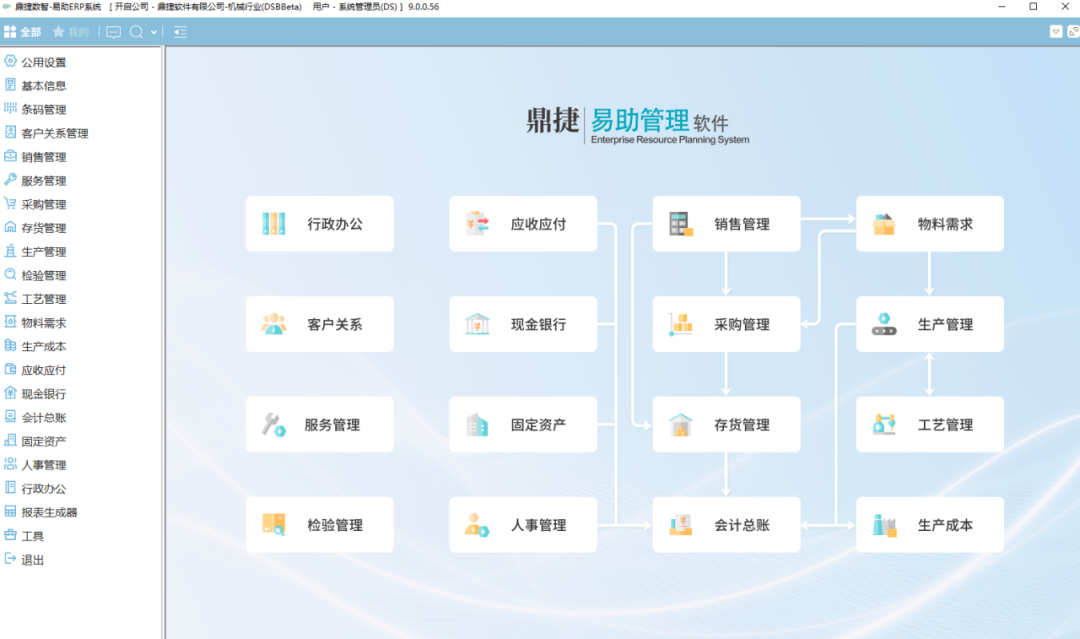Image resolution: width=1080 pixels, height=639 pixels.
Task: Expand 条码管理 in the left sidebar
Action: pyautogui.click(x=42, y=109)
